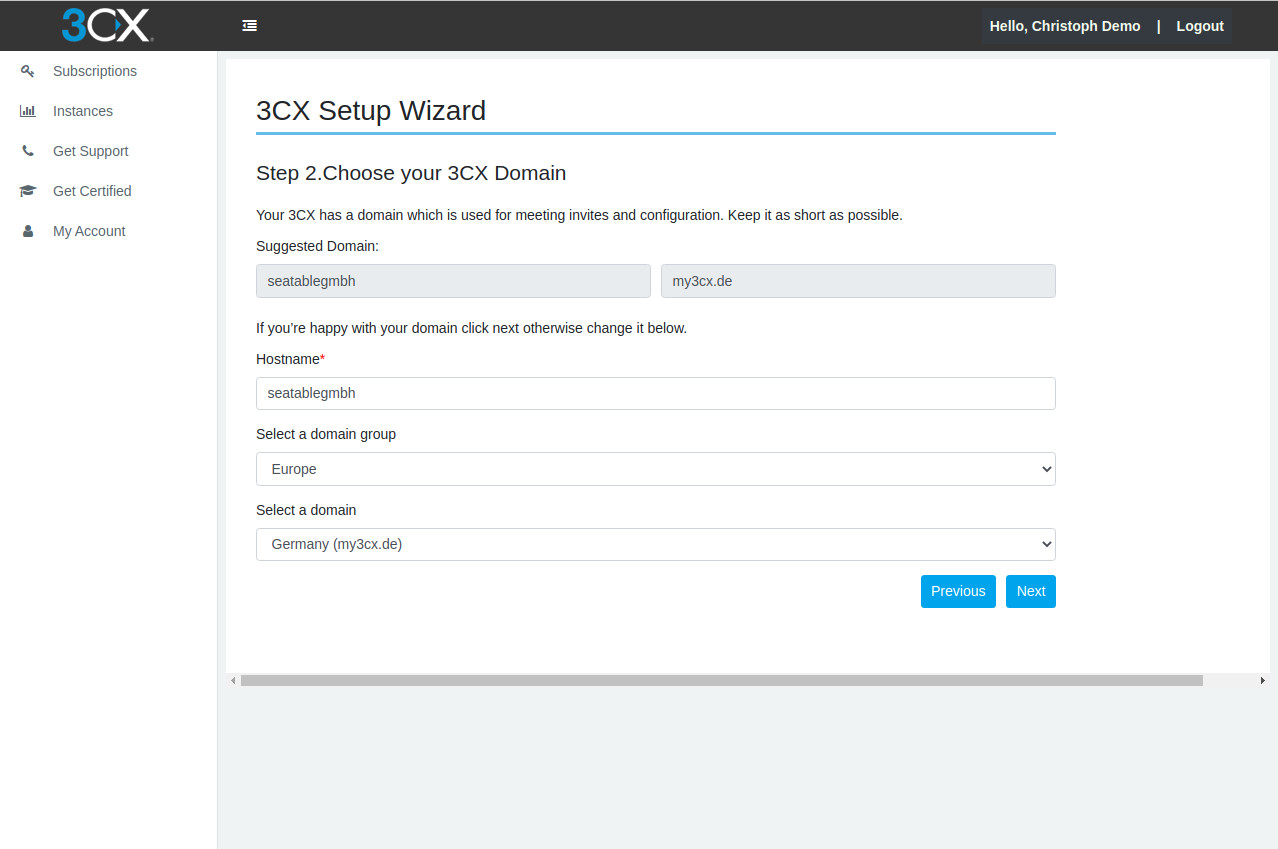This screenshot has width=1278, height=849.
Task: Click the 3CX logo
Action: 107,25
